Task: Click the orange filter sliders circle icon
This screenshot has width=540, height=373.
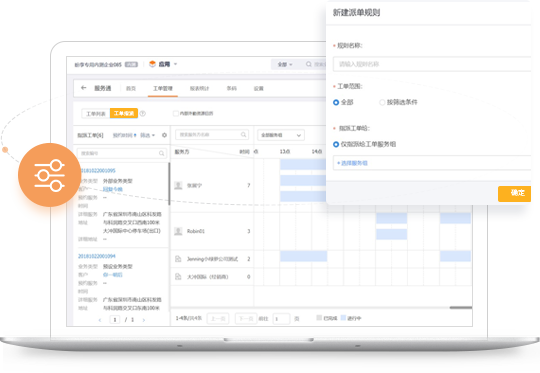Action: click(50, 175)
